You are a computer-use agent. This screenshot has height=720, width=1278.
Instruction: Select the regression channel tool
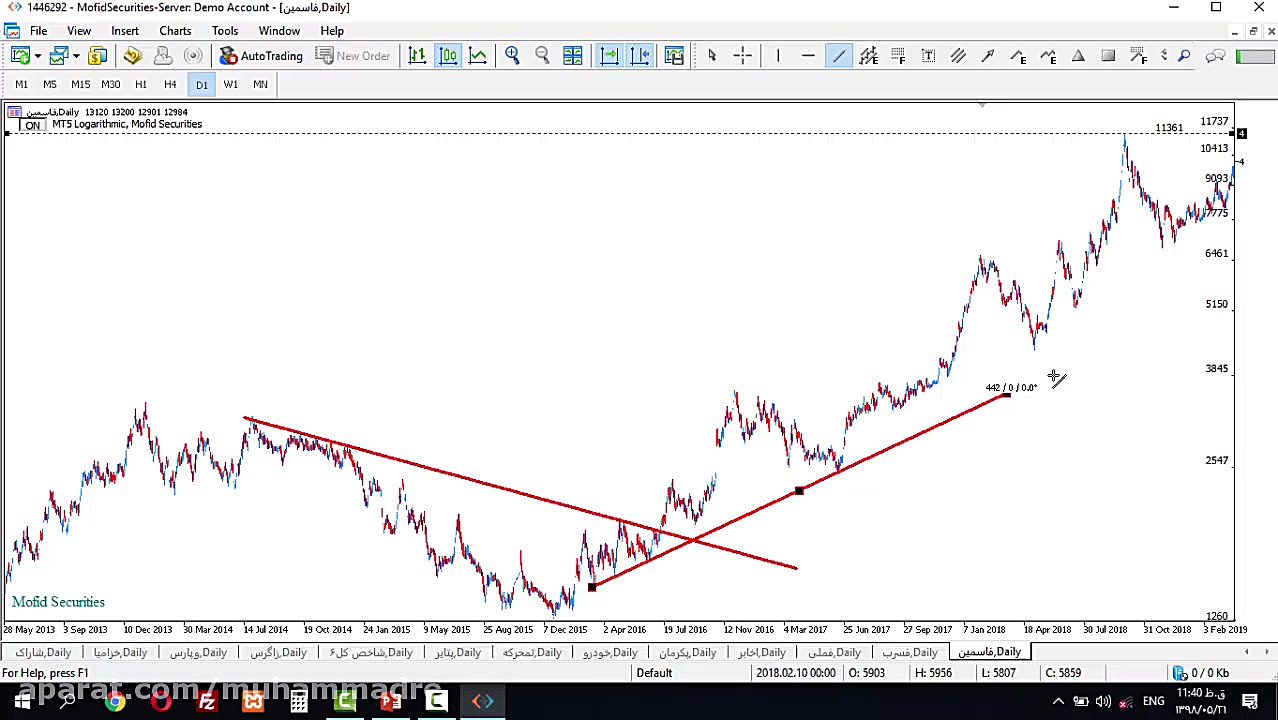pos(868,56)
